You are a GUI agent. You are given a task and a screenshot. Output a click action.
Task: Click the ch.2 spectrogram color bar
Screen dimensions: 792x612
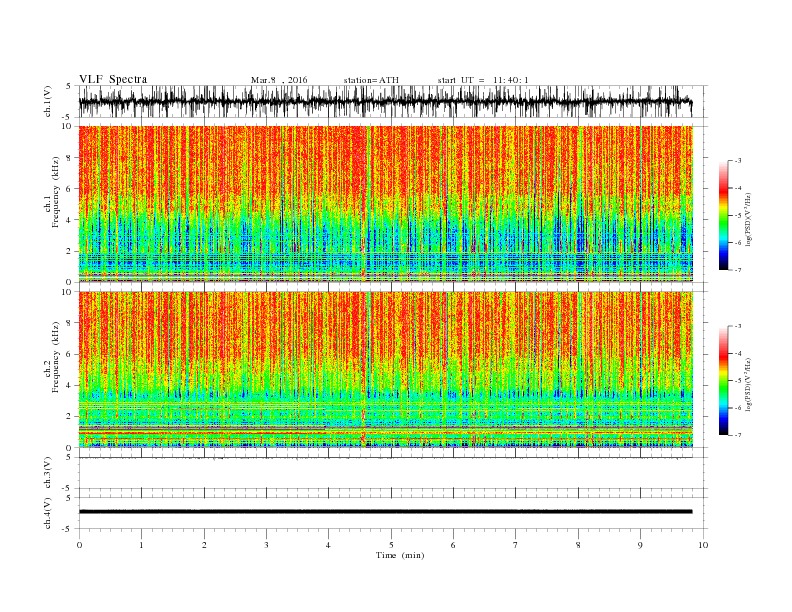723,381
